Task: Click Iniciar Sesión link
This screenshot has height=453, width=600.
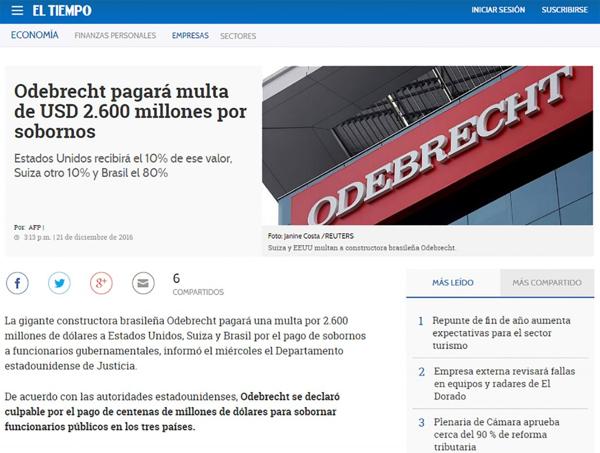Action: (498, 11)
